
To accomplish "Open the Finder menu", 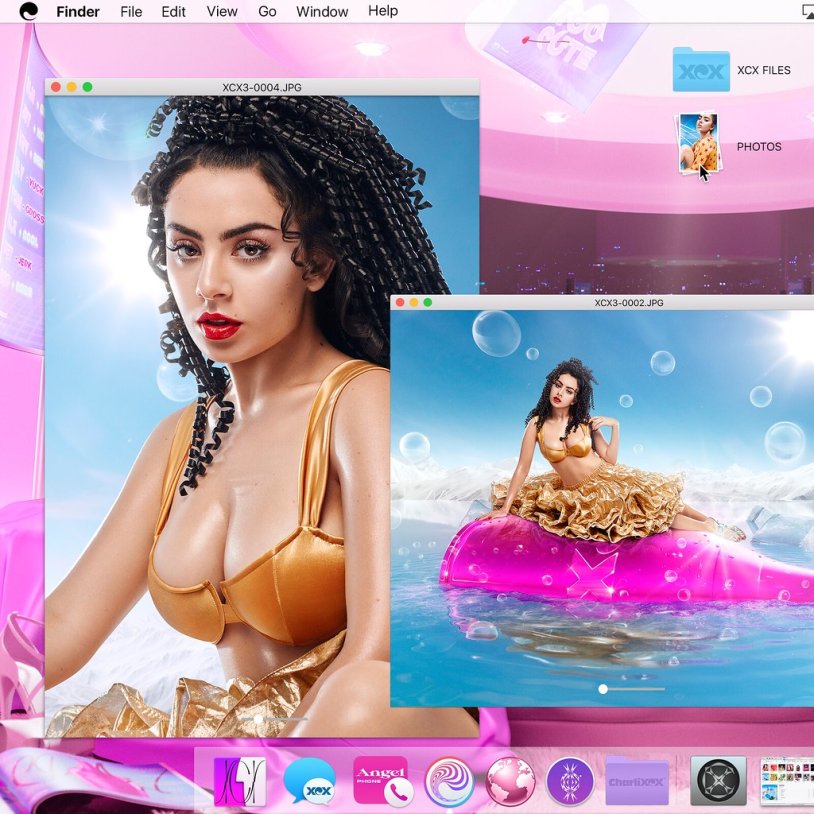I will 78,11.
